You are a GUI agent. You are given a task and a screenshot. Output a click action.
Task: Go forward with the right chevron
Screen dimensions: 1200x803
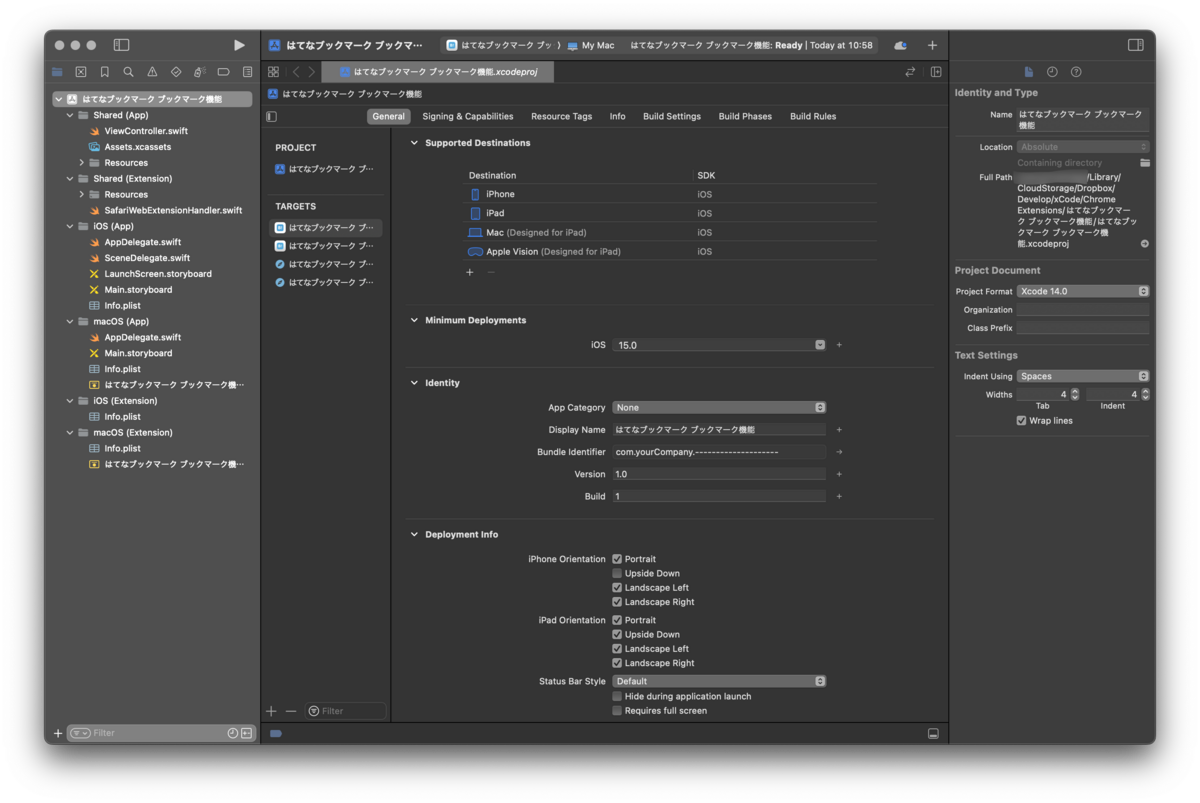(312, 72)
